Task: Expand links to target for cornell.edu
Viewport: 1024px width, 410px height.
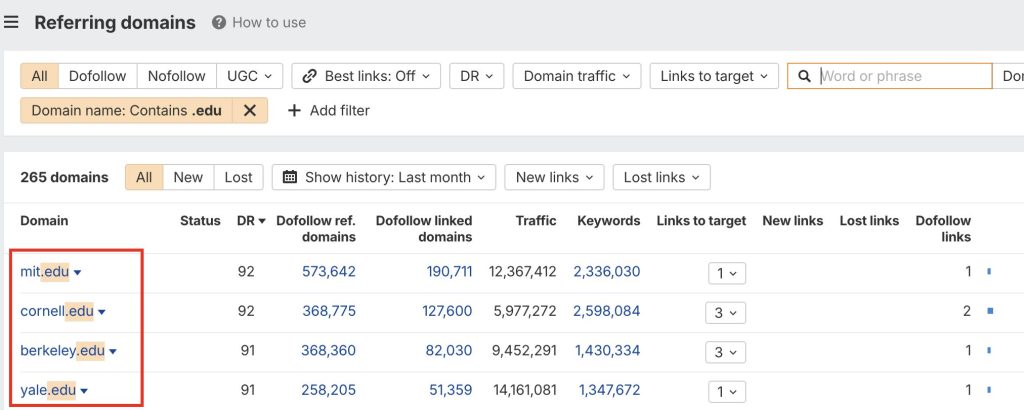Action: pyautogui.click(x=725, y=313)
